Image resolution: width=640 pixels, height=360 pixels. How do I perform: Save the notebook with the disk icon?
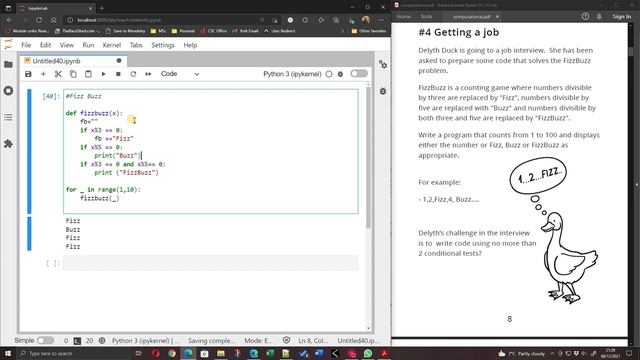[x=28, y=74]
